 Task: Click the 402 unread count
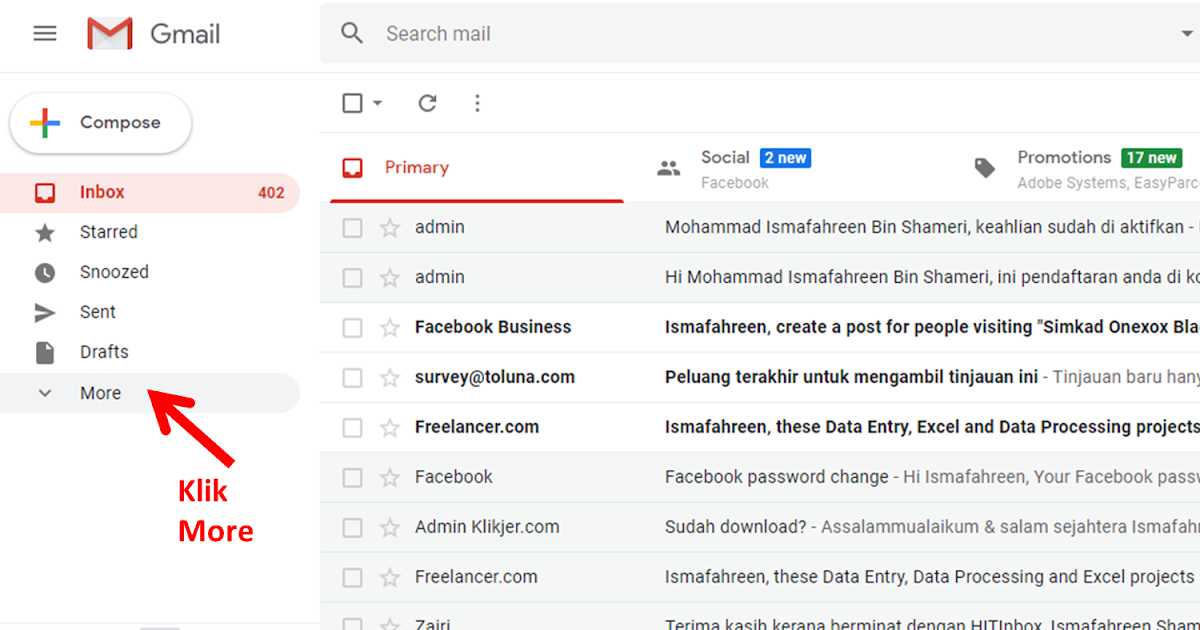coord(271,193)
